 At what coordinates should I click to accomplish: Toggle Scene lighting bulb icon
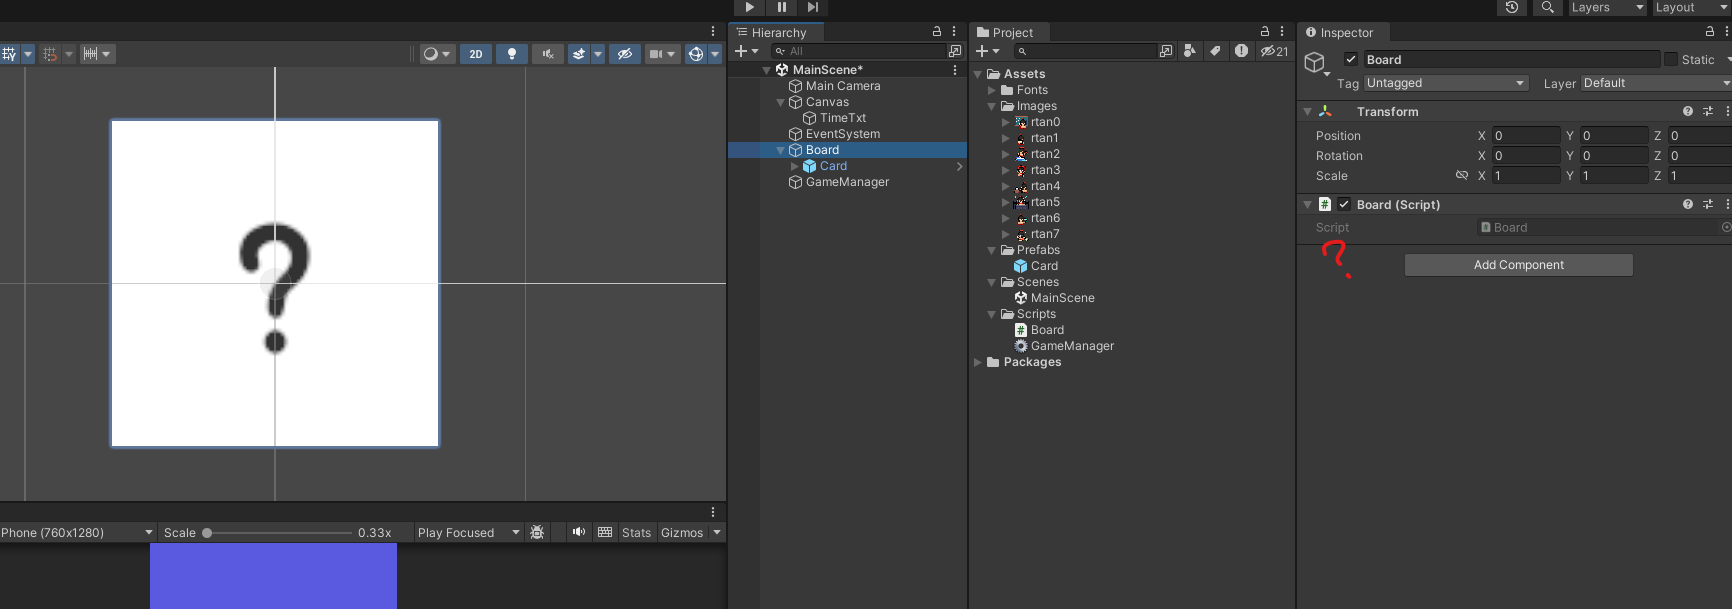(x=512, y=54)
